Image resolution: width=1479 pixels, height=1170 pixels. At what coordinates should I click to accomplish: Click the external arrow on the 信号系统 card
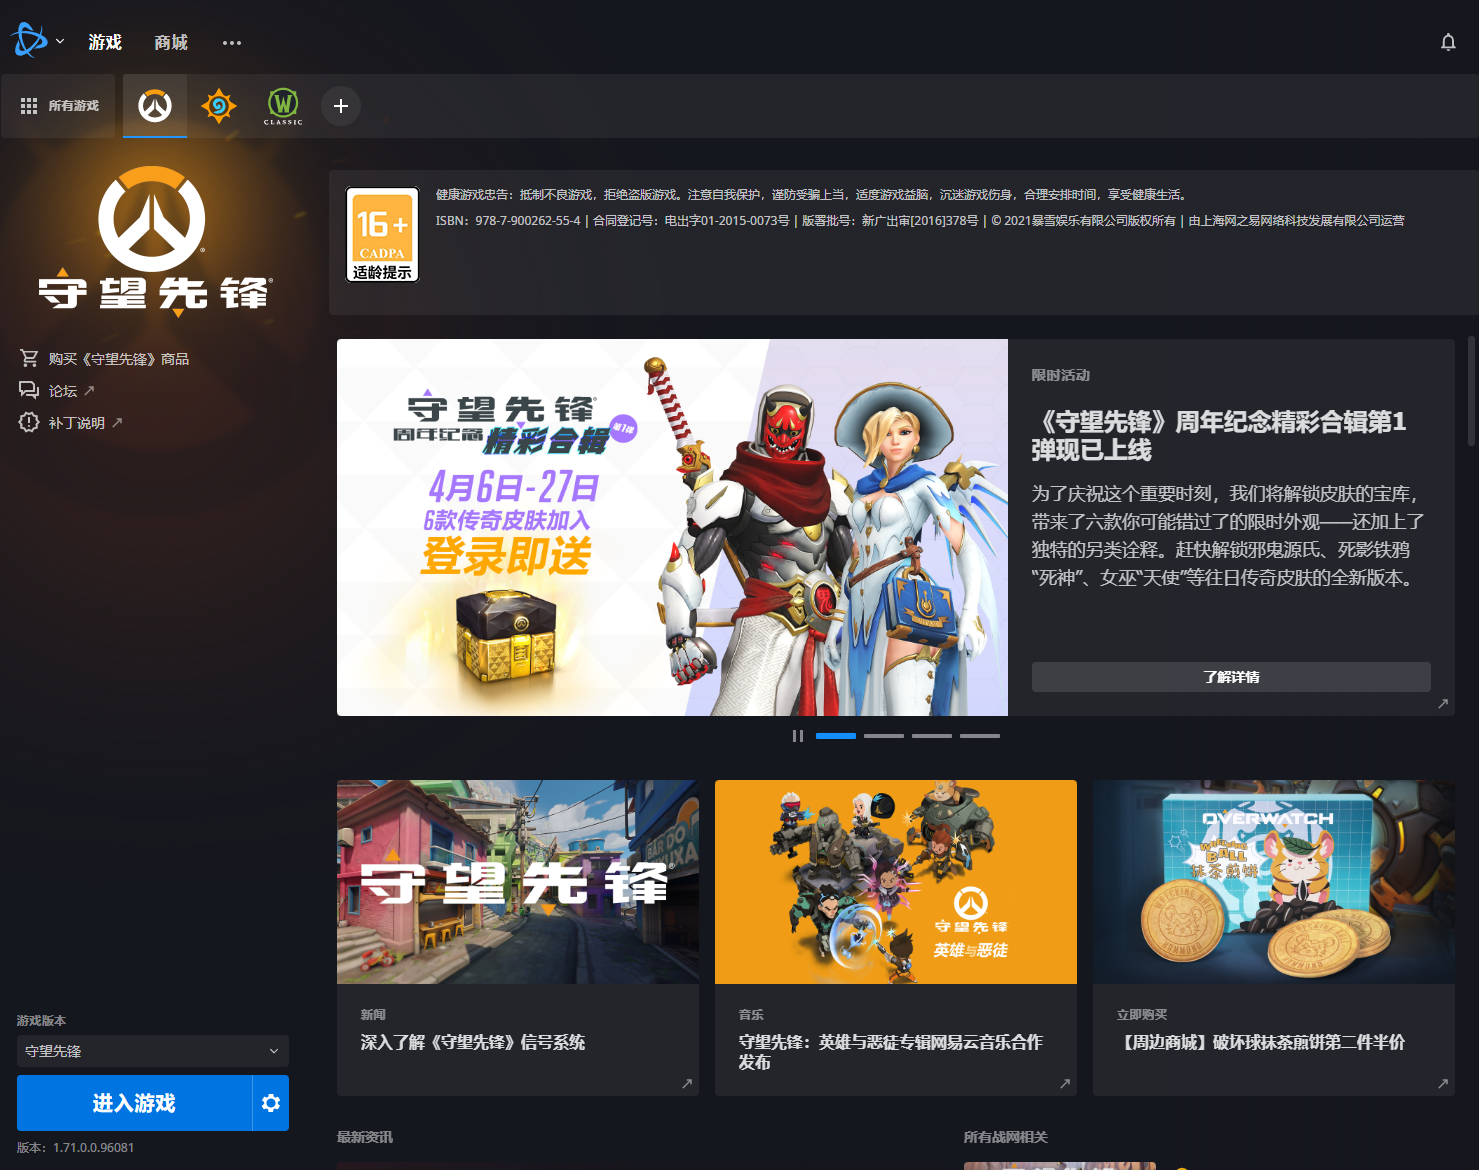click(x=687, y=1083)
